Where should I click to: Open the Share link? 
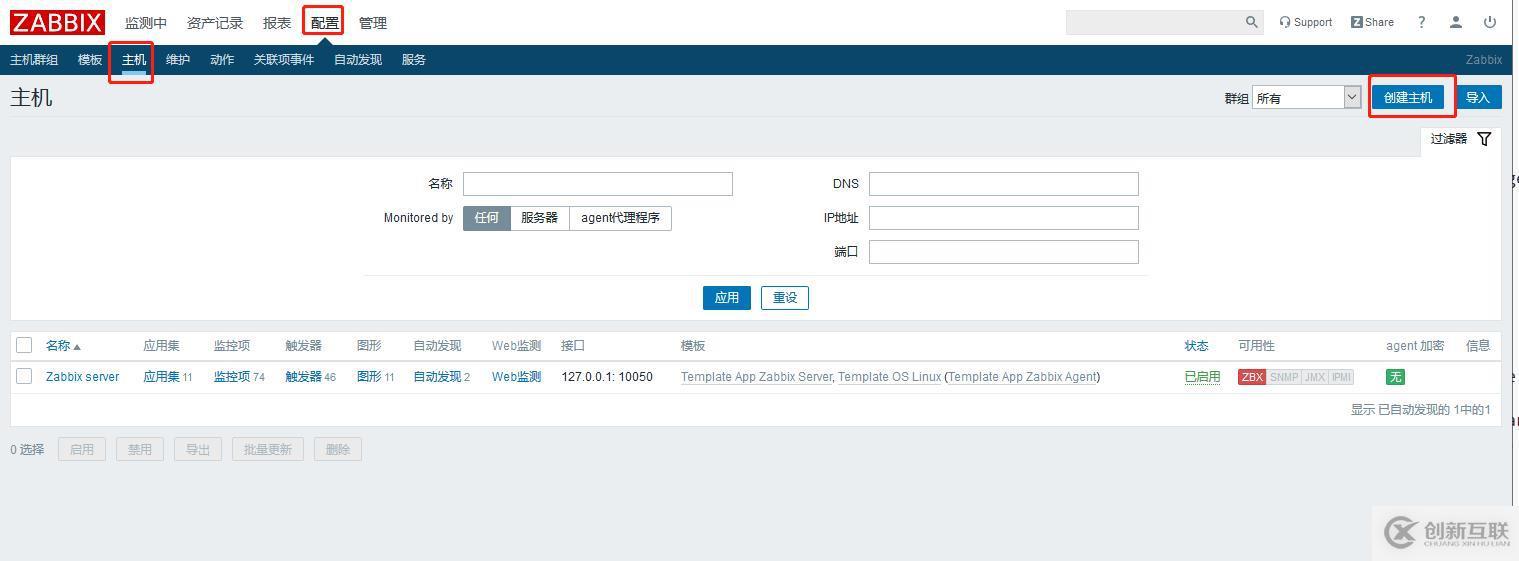tap(1372, 22)
